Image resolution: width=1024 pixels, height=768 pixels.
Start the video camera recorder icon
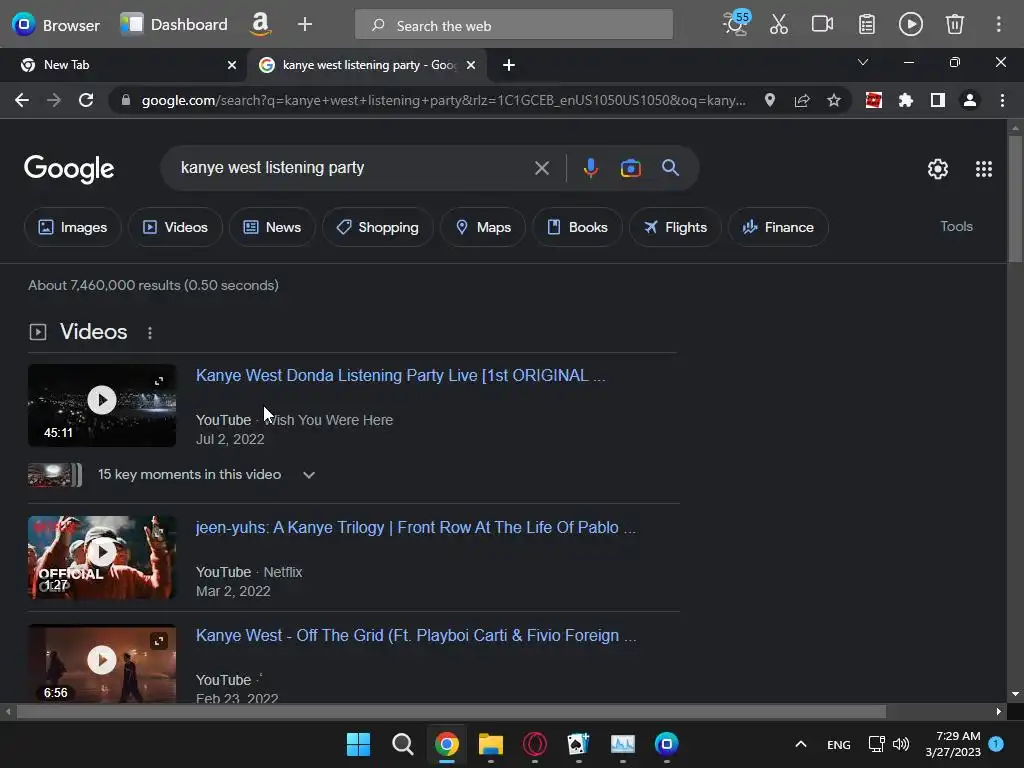[x=822, y=25]
